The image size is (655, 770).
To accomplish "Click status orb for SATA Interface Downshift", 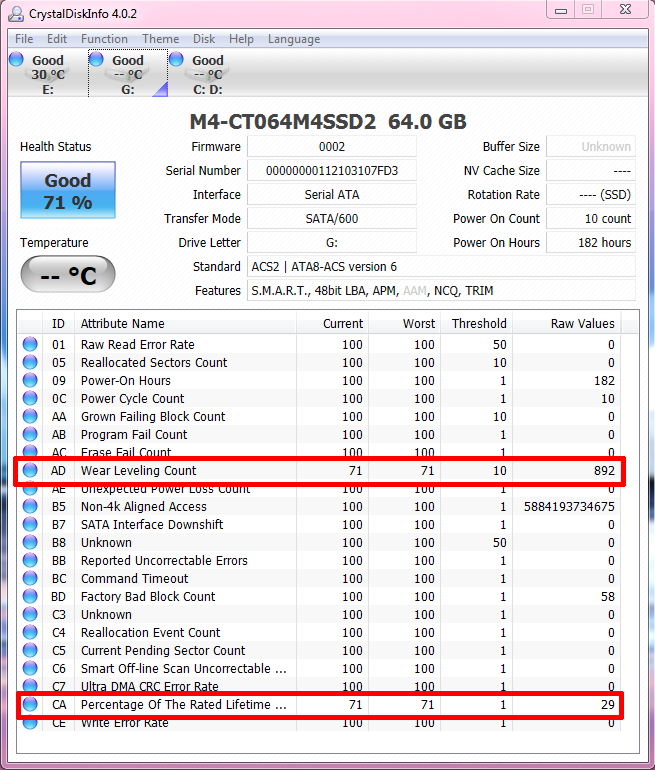I will tap(30, 524).
